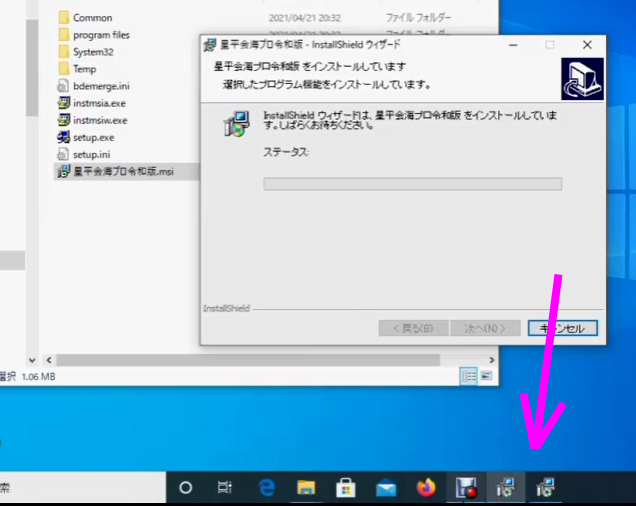Open Microsoft Store from taskbar

point(346,487)
